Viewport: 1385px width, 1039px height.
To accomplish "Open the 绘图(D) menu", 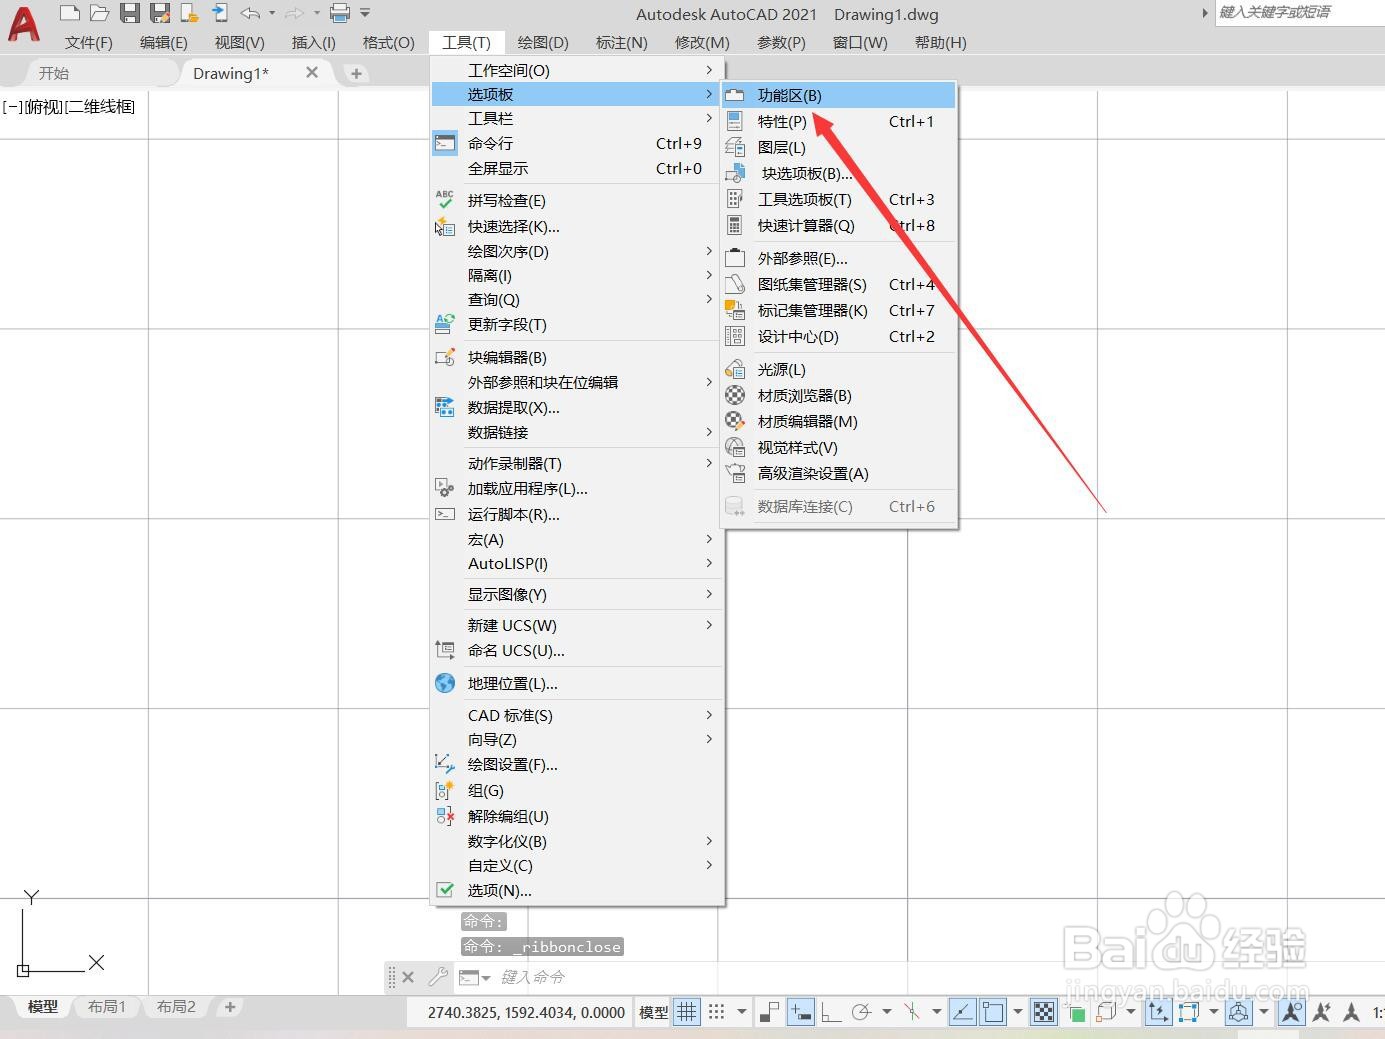I will click(x=543, y=43).
